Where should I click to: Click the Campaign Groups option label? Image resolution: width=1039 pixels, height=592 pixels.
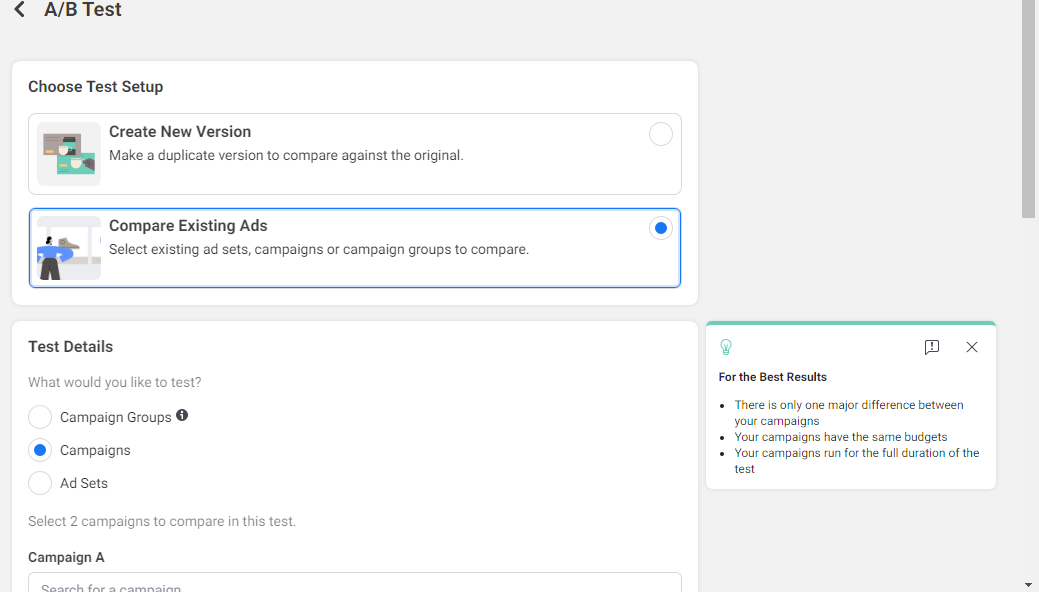click(x=116, y=417)
